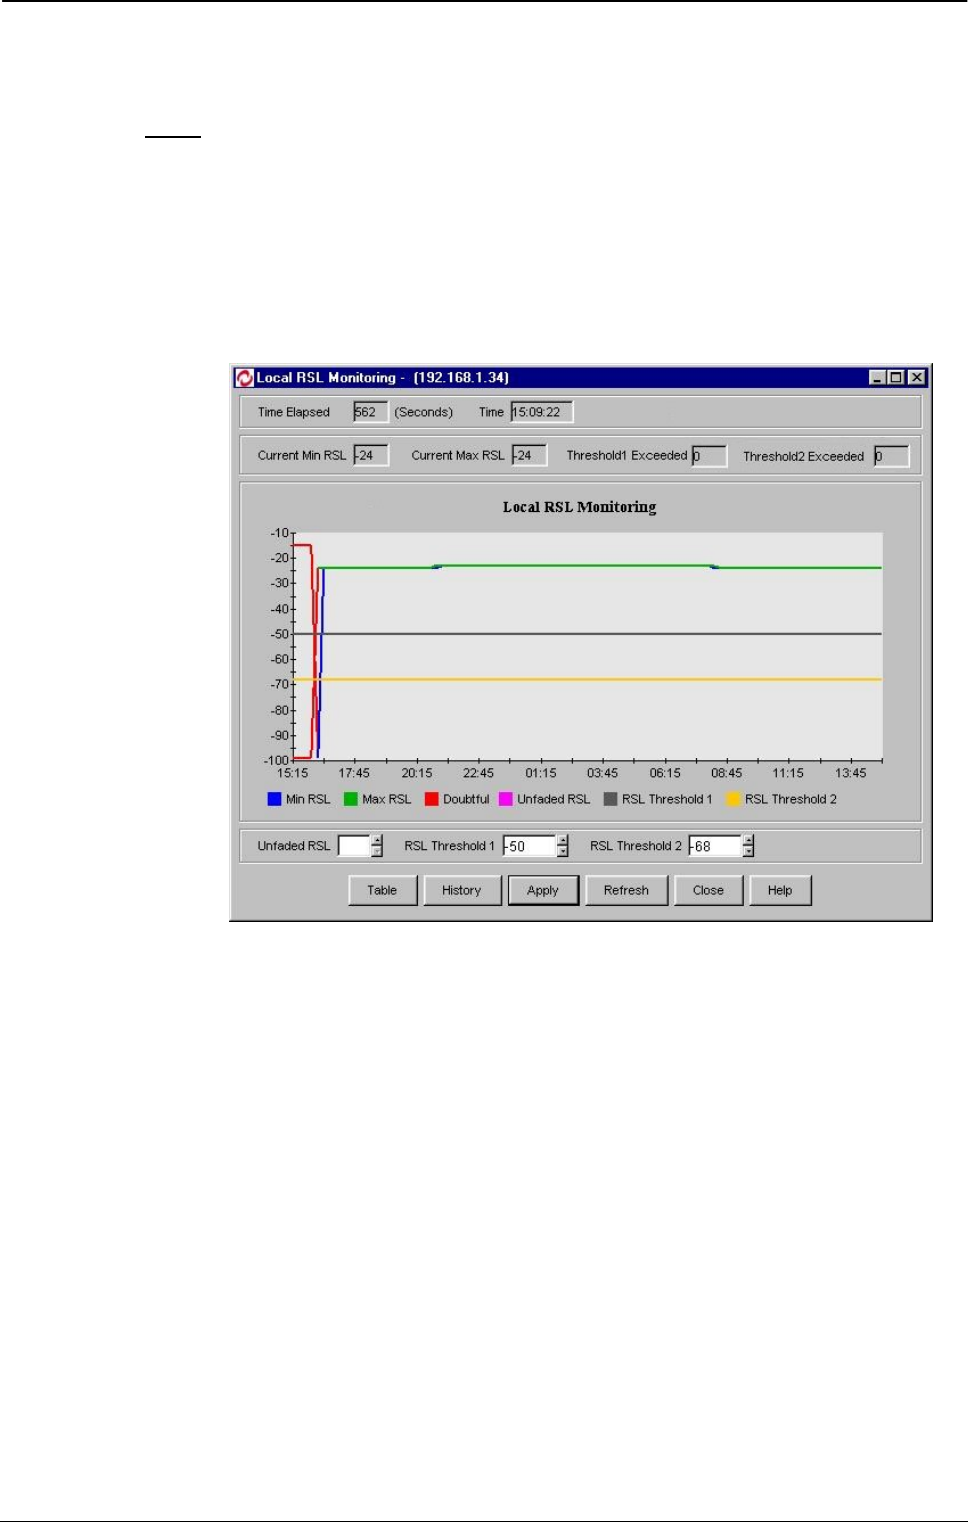Viewport: 968px width, 1522px height.
Task: Close window using title bar X
Action: pyautogui.click(x=916, y=378)
